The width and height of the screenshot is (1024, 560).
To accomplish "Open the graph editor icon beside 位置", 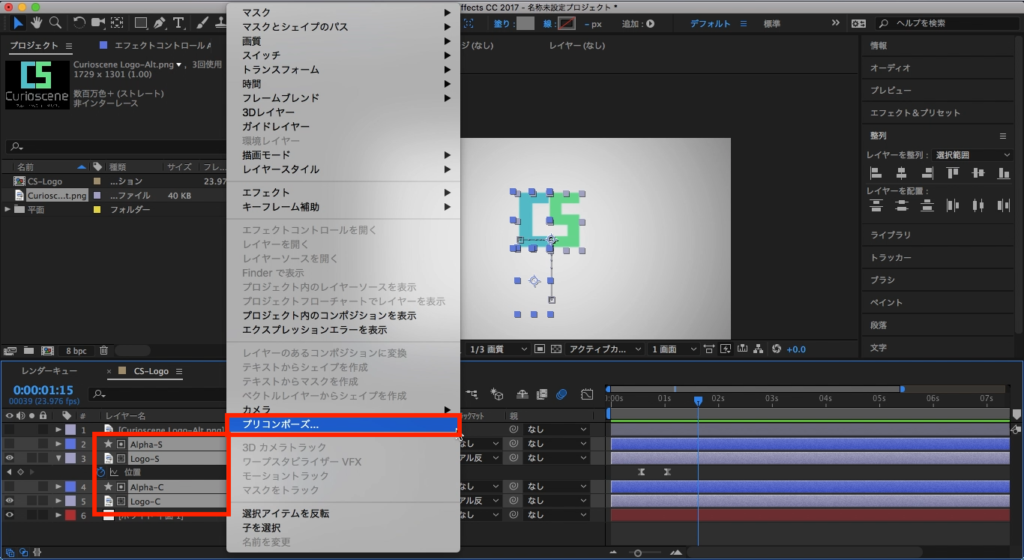I will [x=114, y=472].
